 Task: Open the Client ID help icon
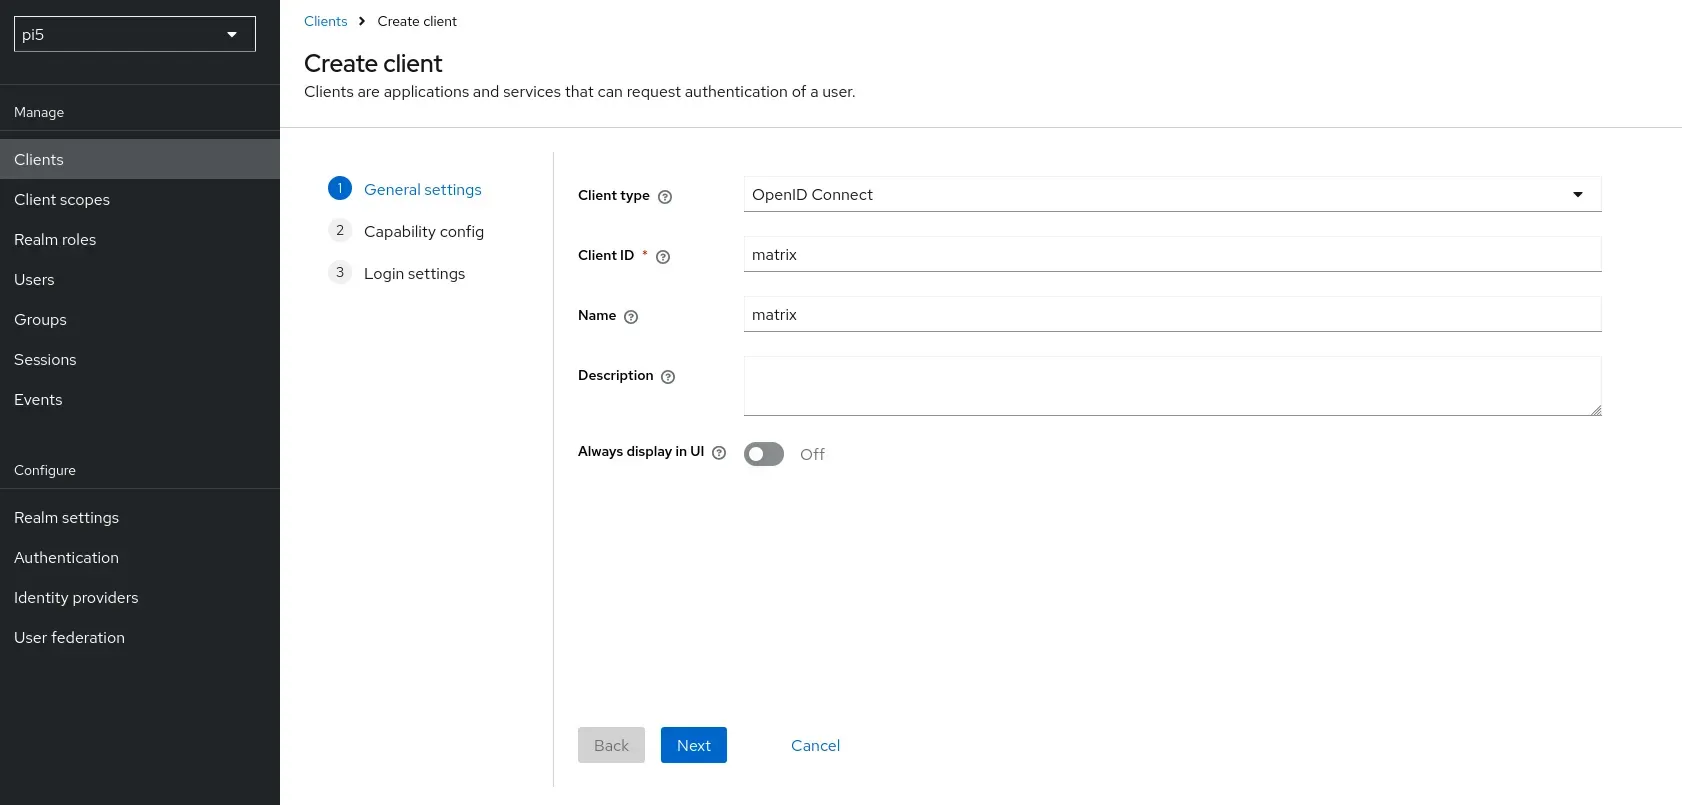point(663,257)
